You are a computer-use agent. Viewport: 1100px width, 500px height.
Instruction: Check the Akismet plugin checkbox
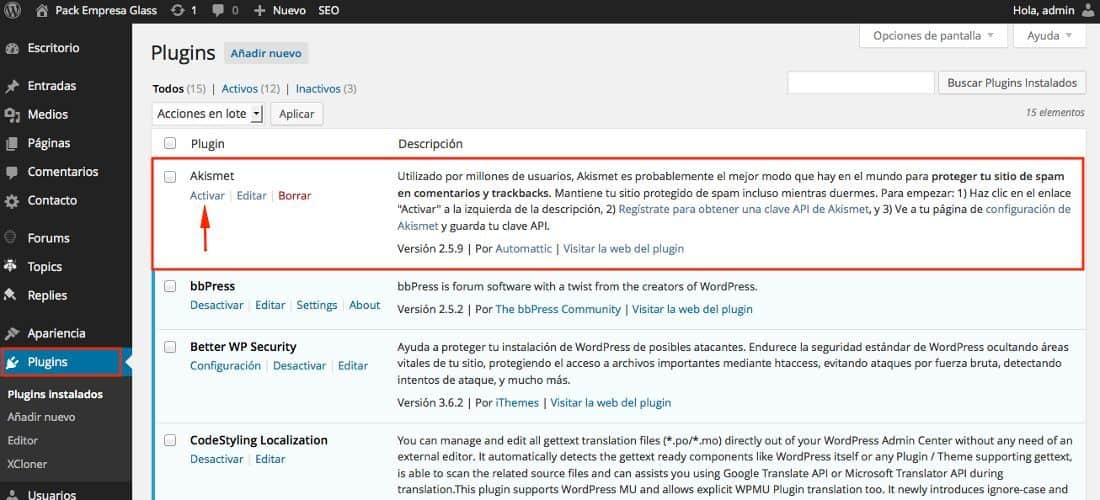coord(170,177)
